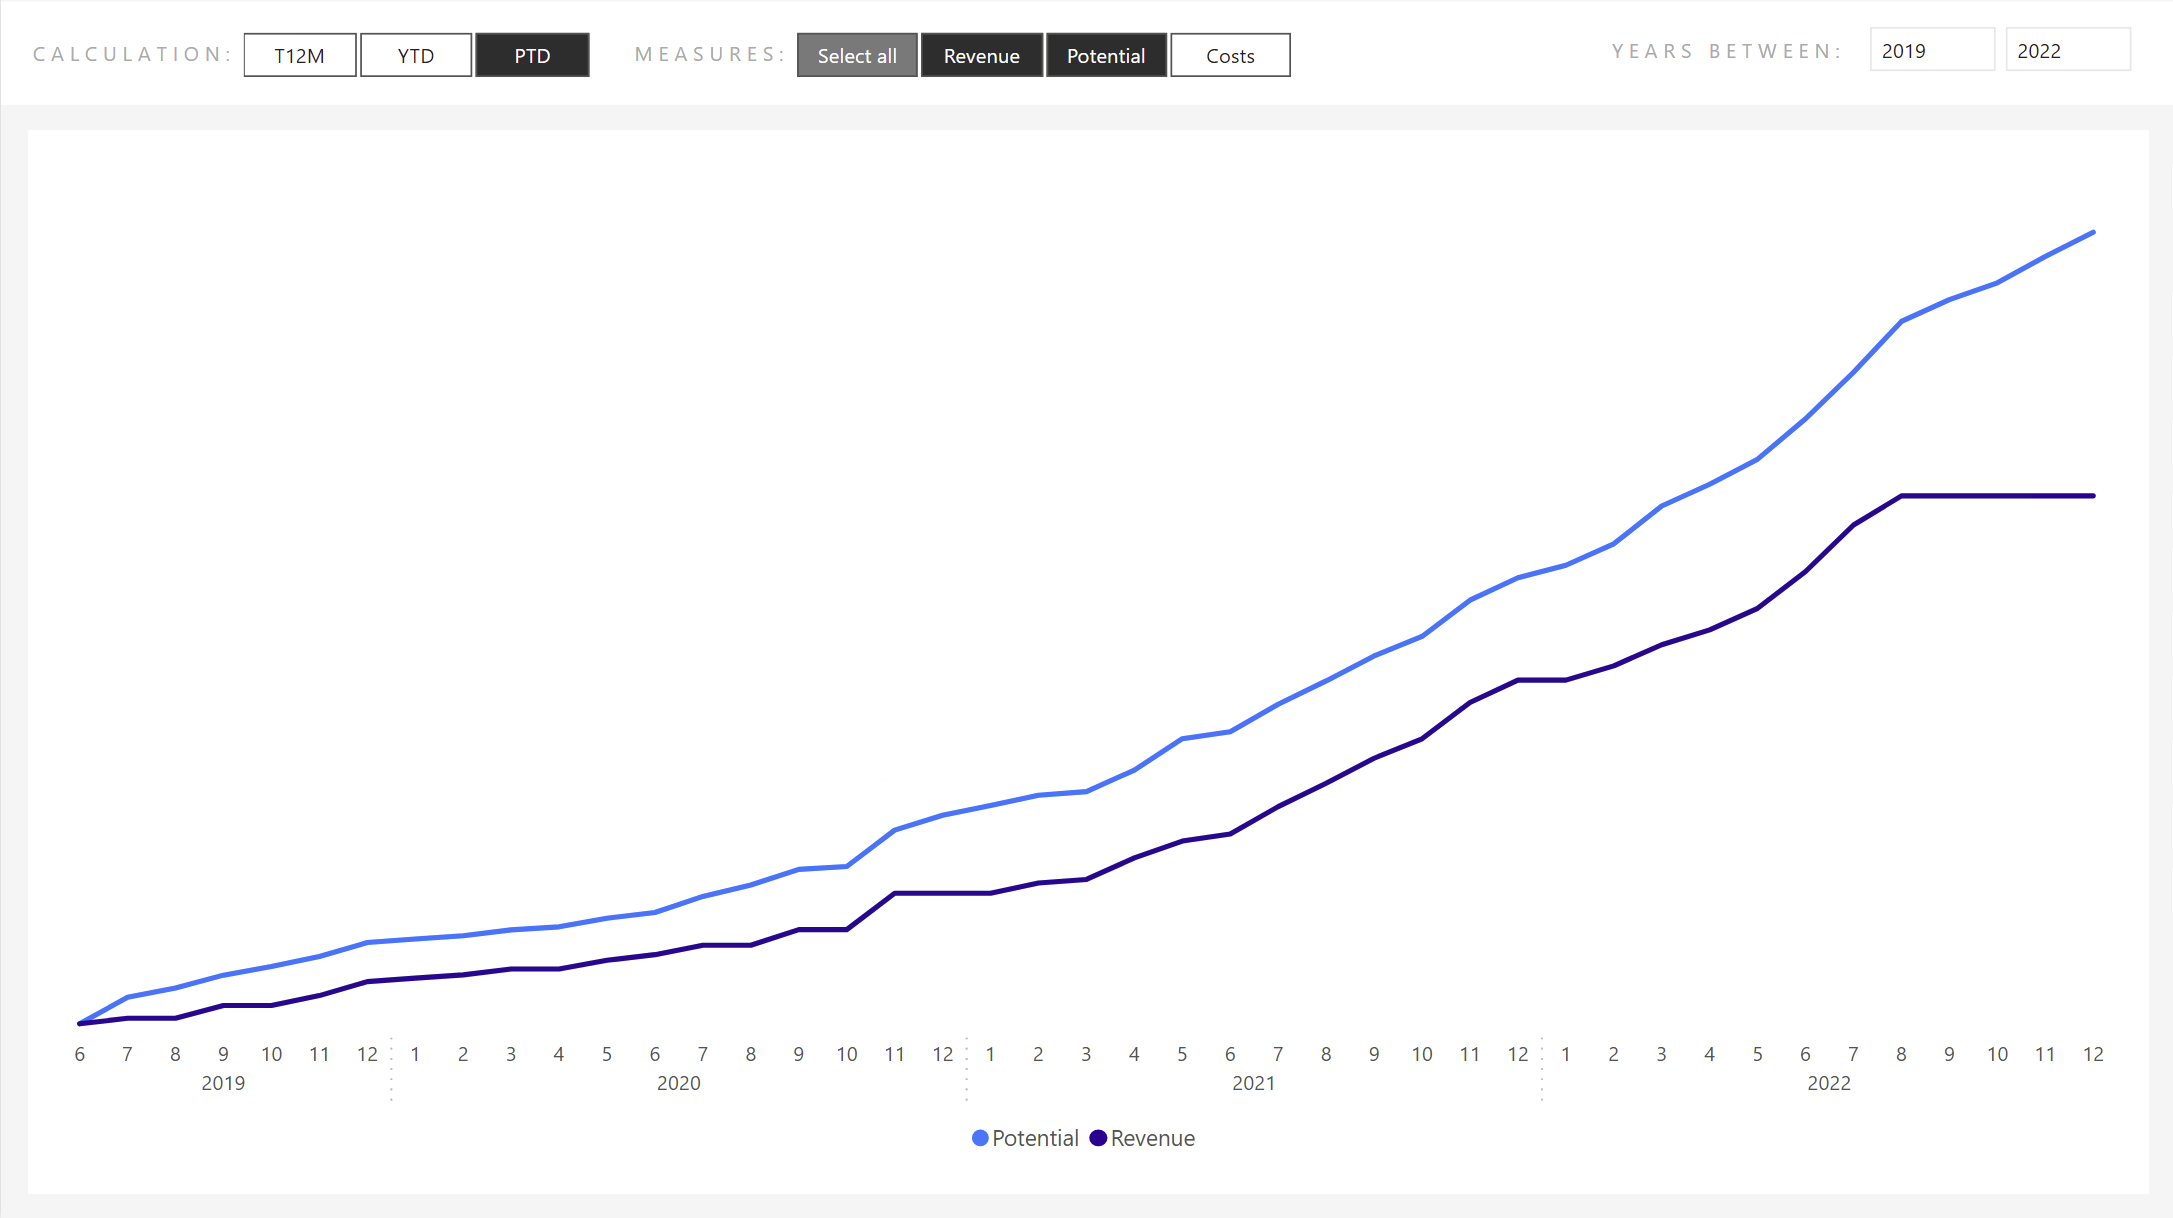Click the Potential legend color dot

tap(980, 1138)
